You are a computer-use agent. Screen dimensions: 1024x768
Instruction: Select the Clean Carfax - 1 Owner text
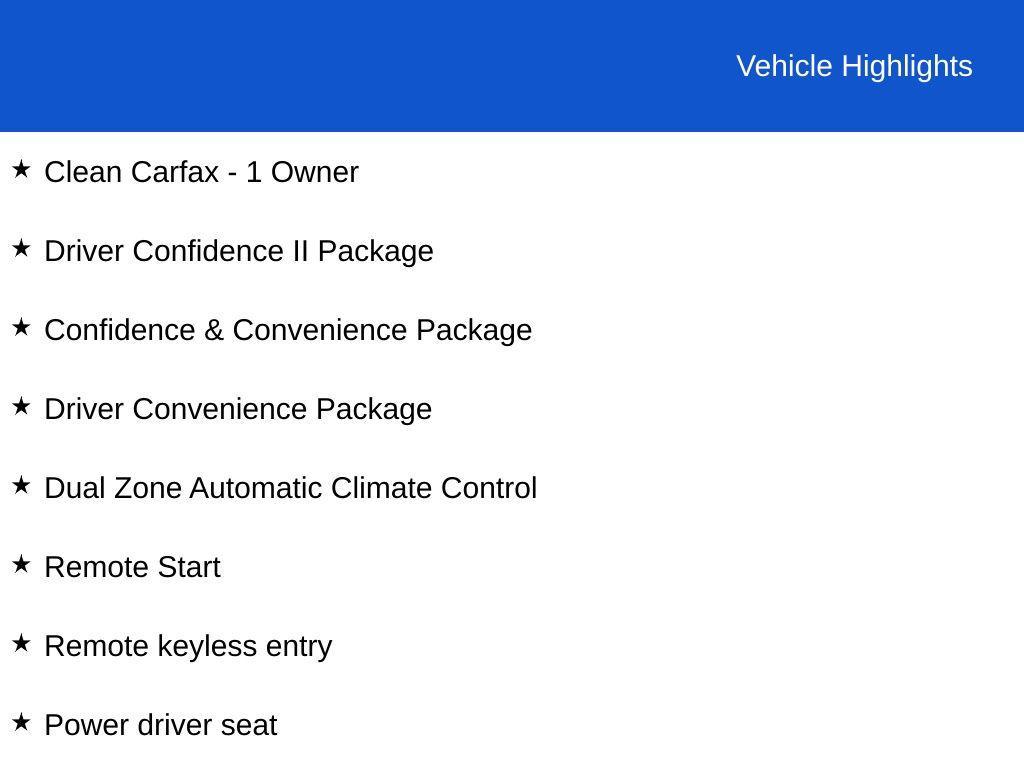tap(201, 172)
